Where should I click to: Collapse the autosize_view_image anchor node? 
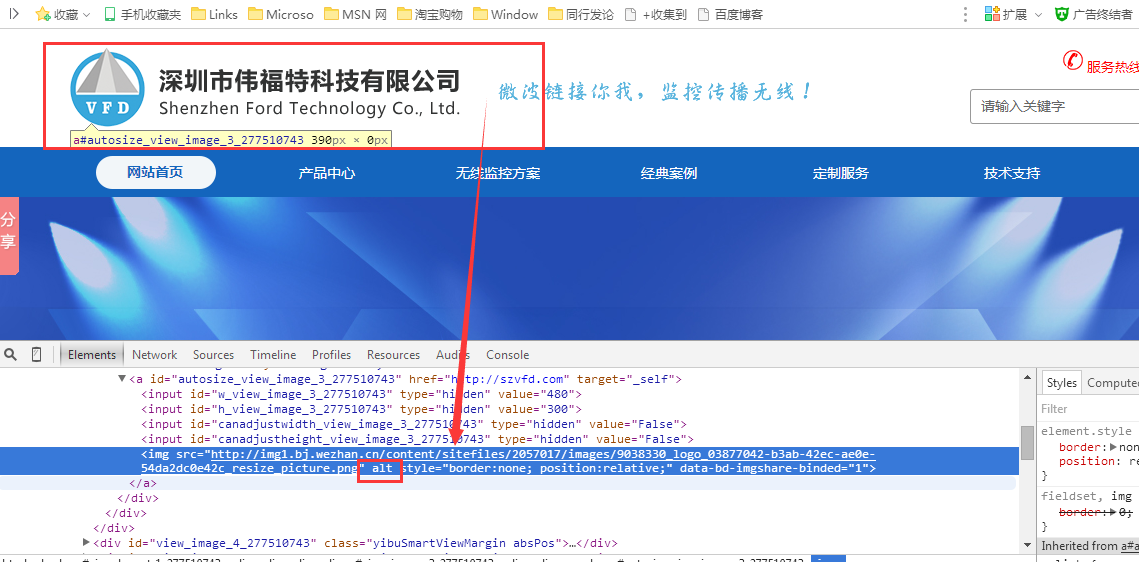click(121, 378)
